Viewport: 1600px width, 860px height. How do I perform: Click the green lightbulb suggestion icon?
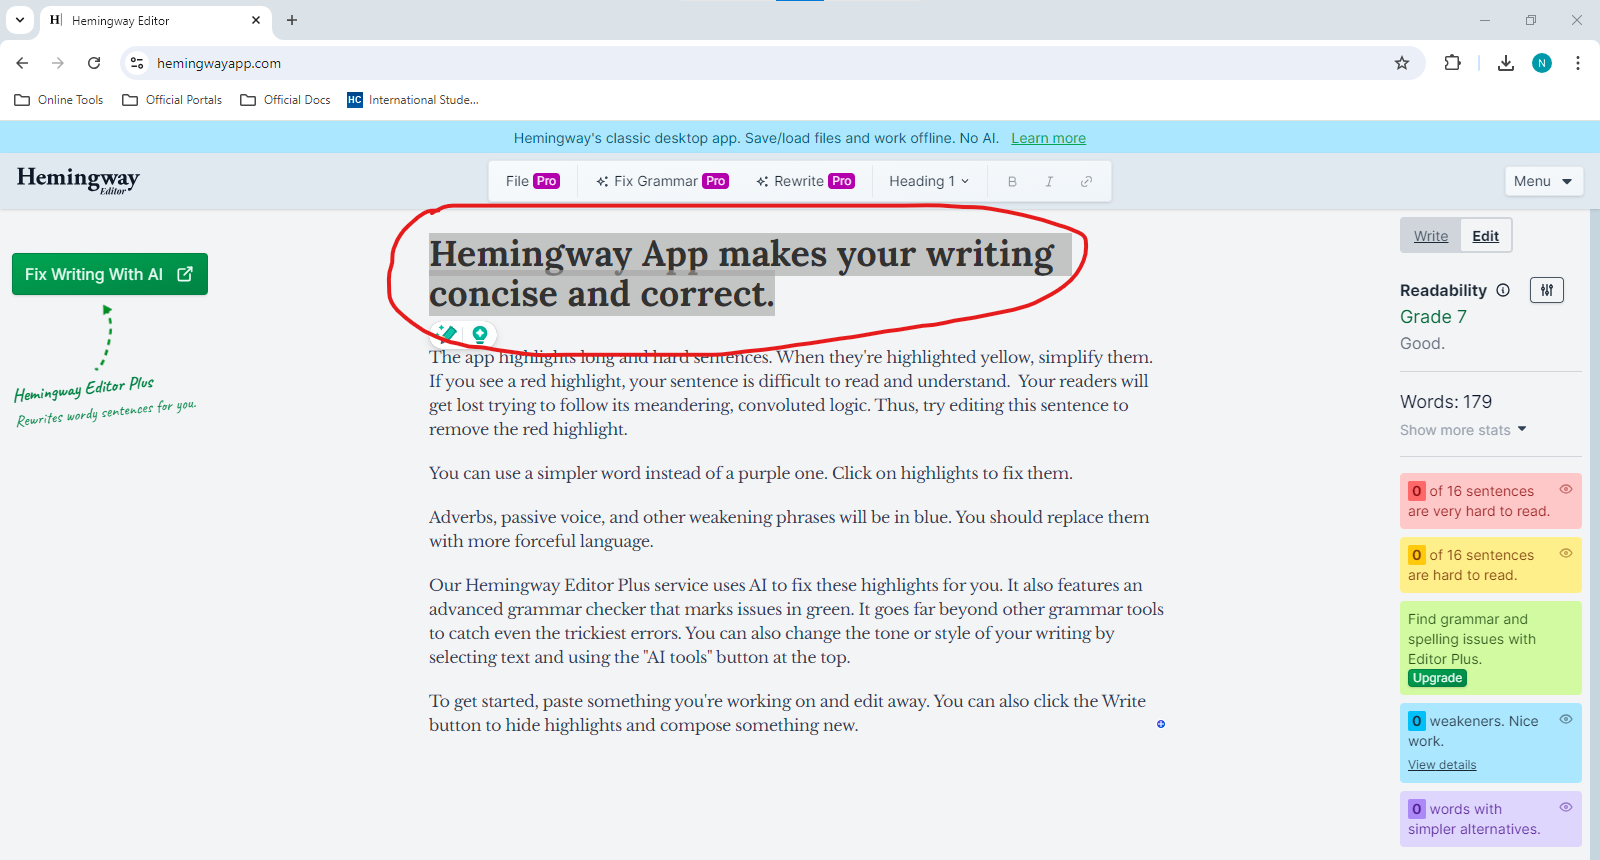tap(480, 334)
